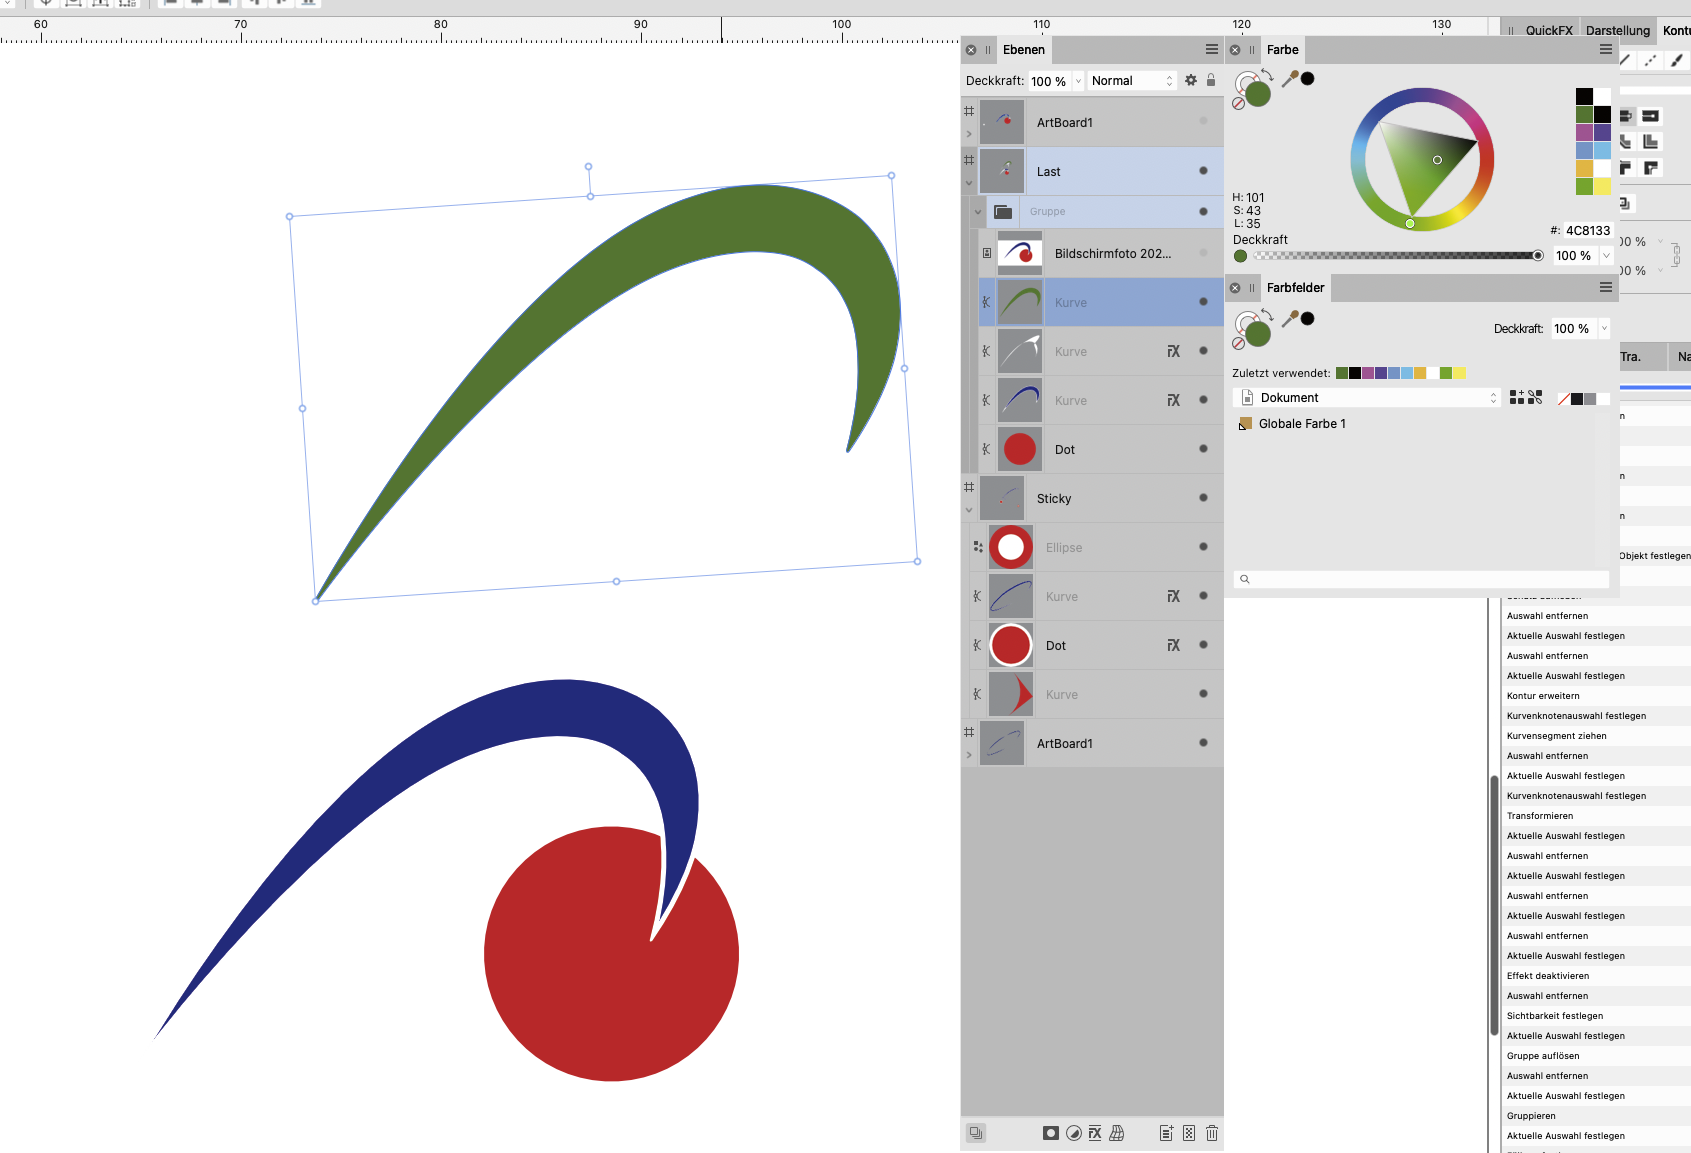Click the mask layer icon at bottom of Ebenen

(1050, 1133)
